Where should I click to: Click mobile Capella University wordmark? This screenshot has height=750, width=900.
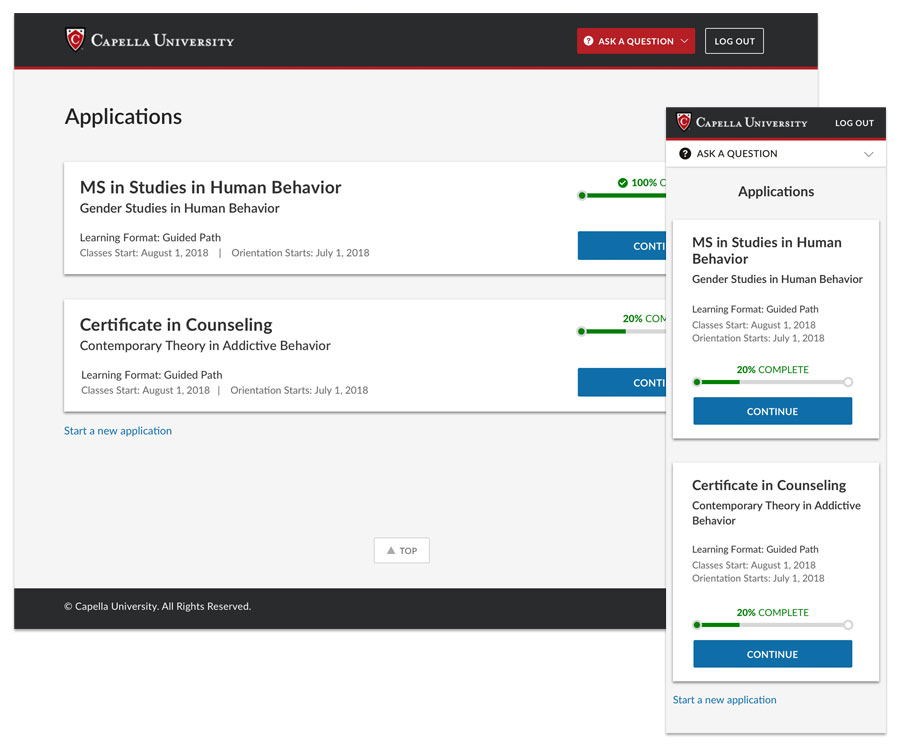pos(751,122)
